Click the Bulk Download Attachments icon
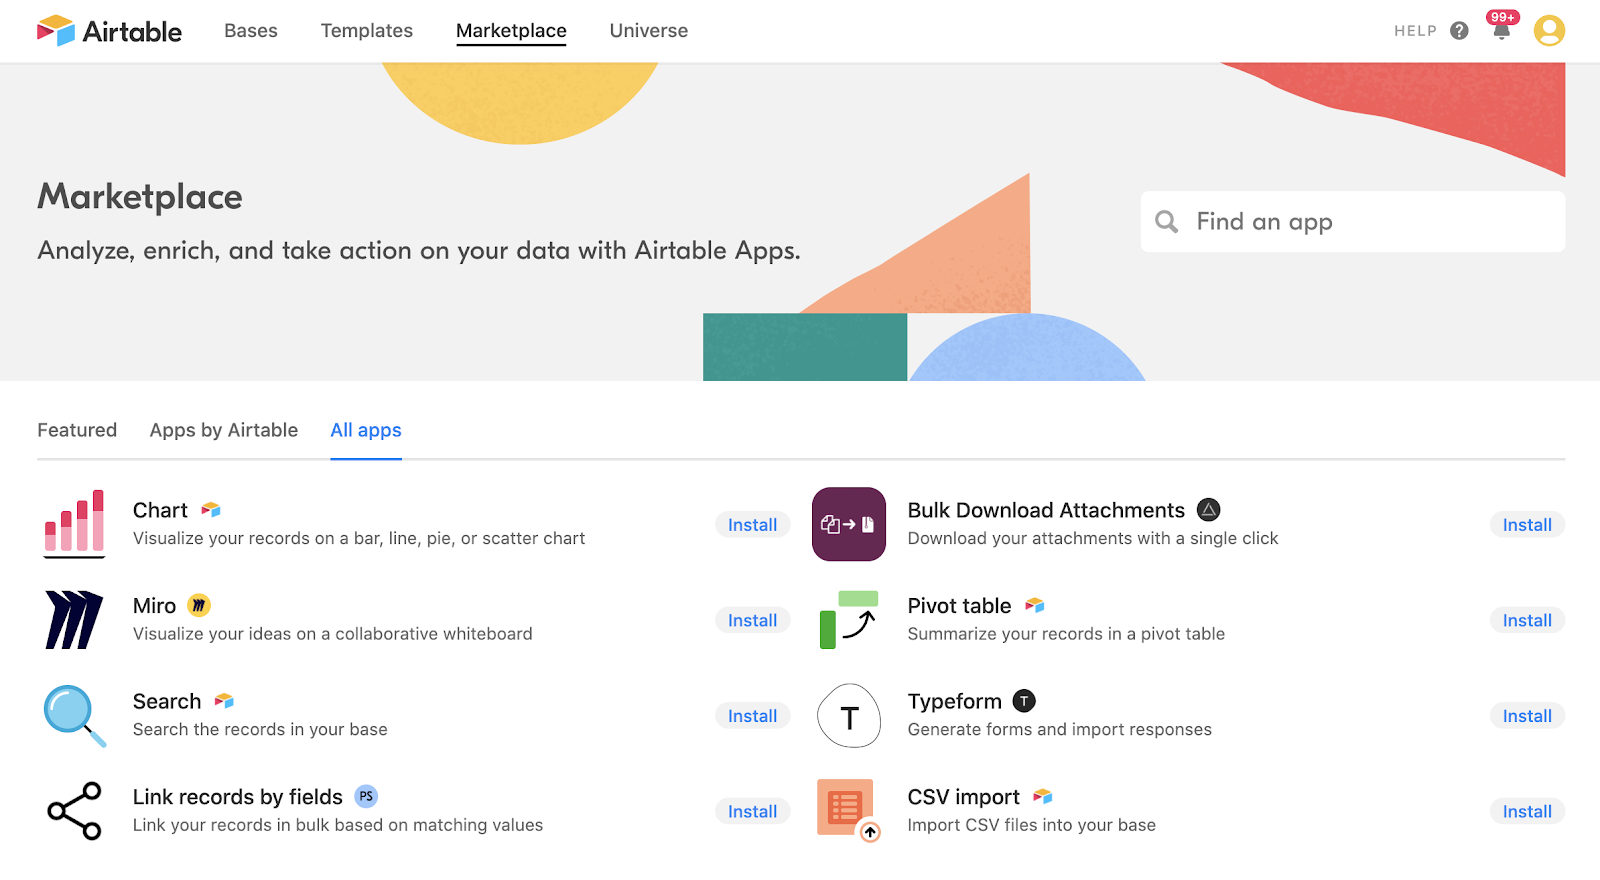This screenshot has height=880, width=1600. pos(849,524)
